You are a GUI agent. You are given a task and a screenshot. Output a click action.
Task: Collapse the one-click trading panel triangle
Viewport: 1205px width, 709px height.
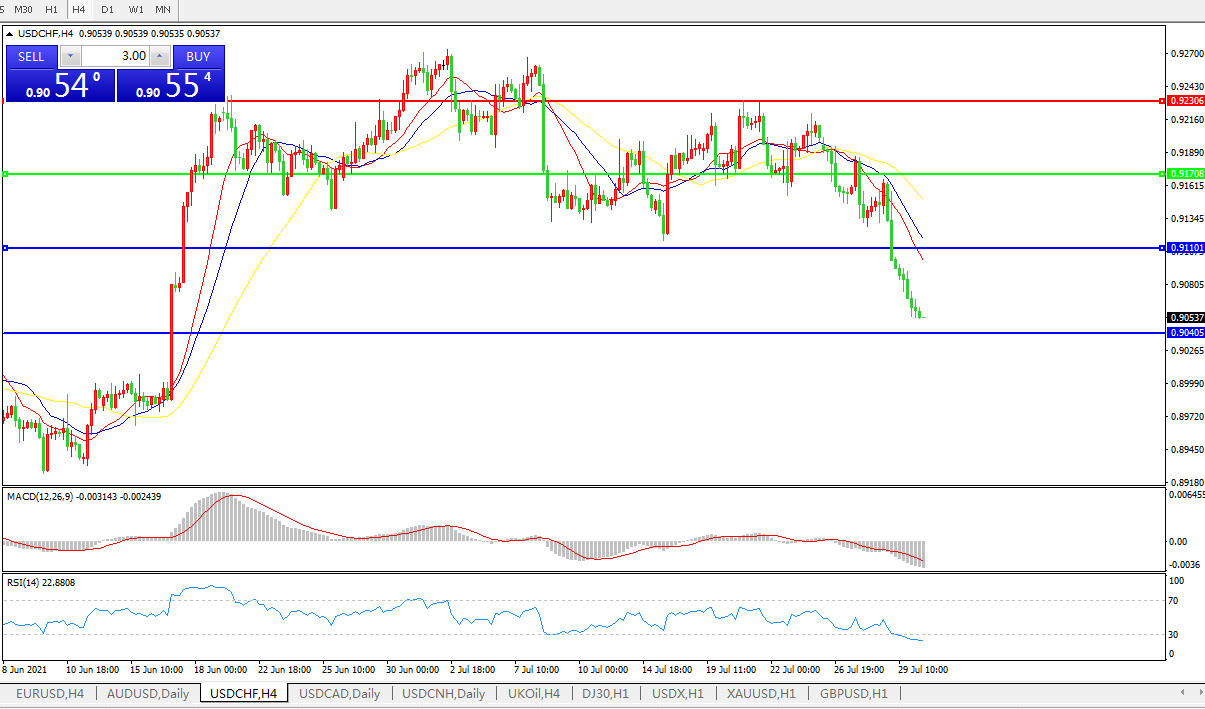coord(10,33)
